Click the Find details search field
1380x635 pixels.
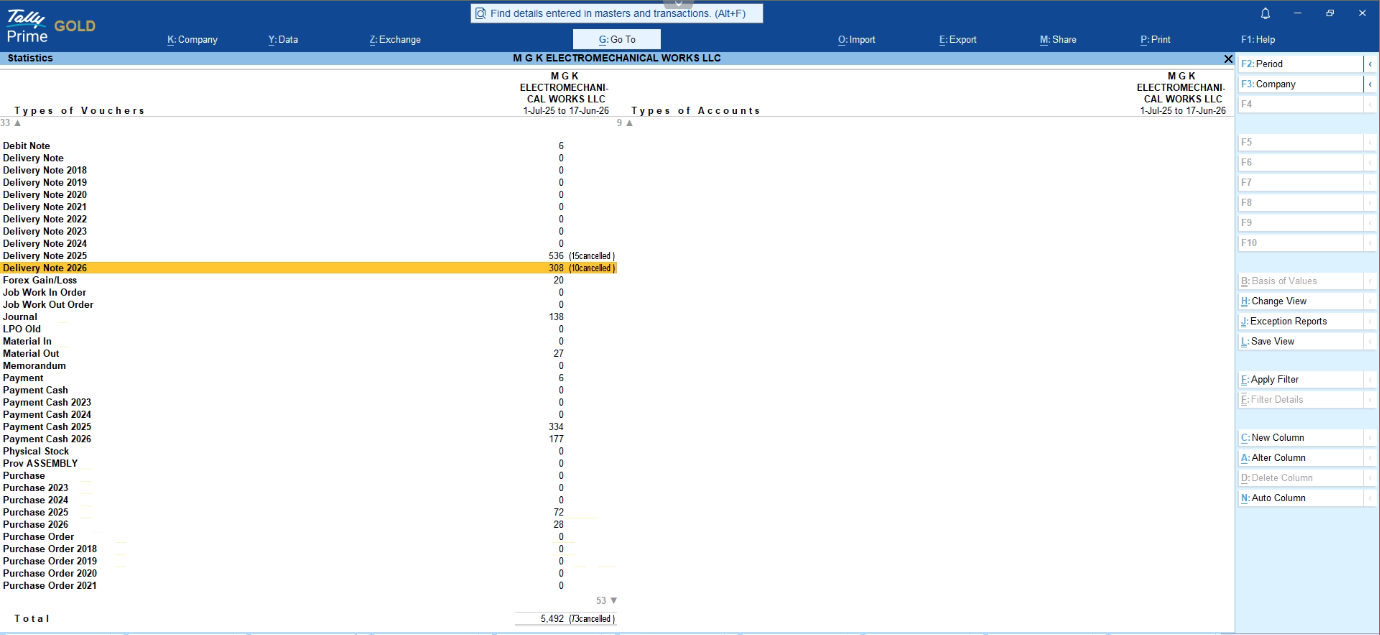tap(616, 14)
